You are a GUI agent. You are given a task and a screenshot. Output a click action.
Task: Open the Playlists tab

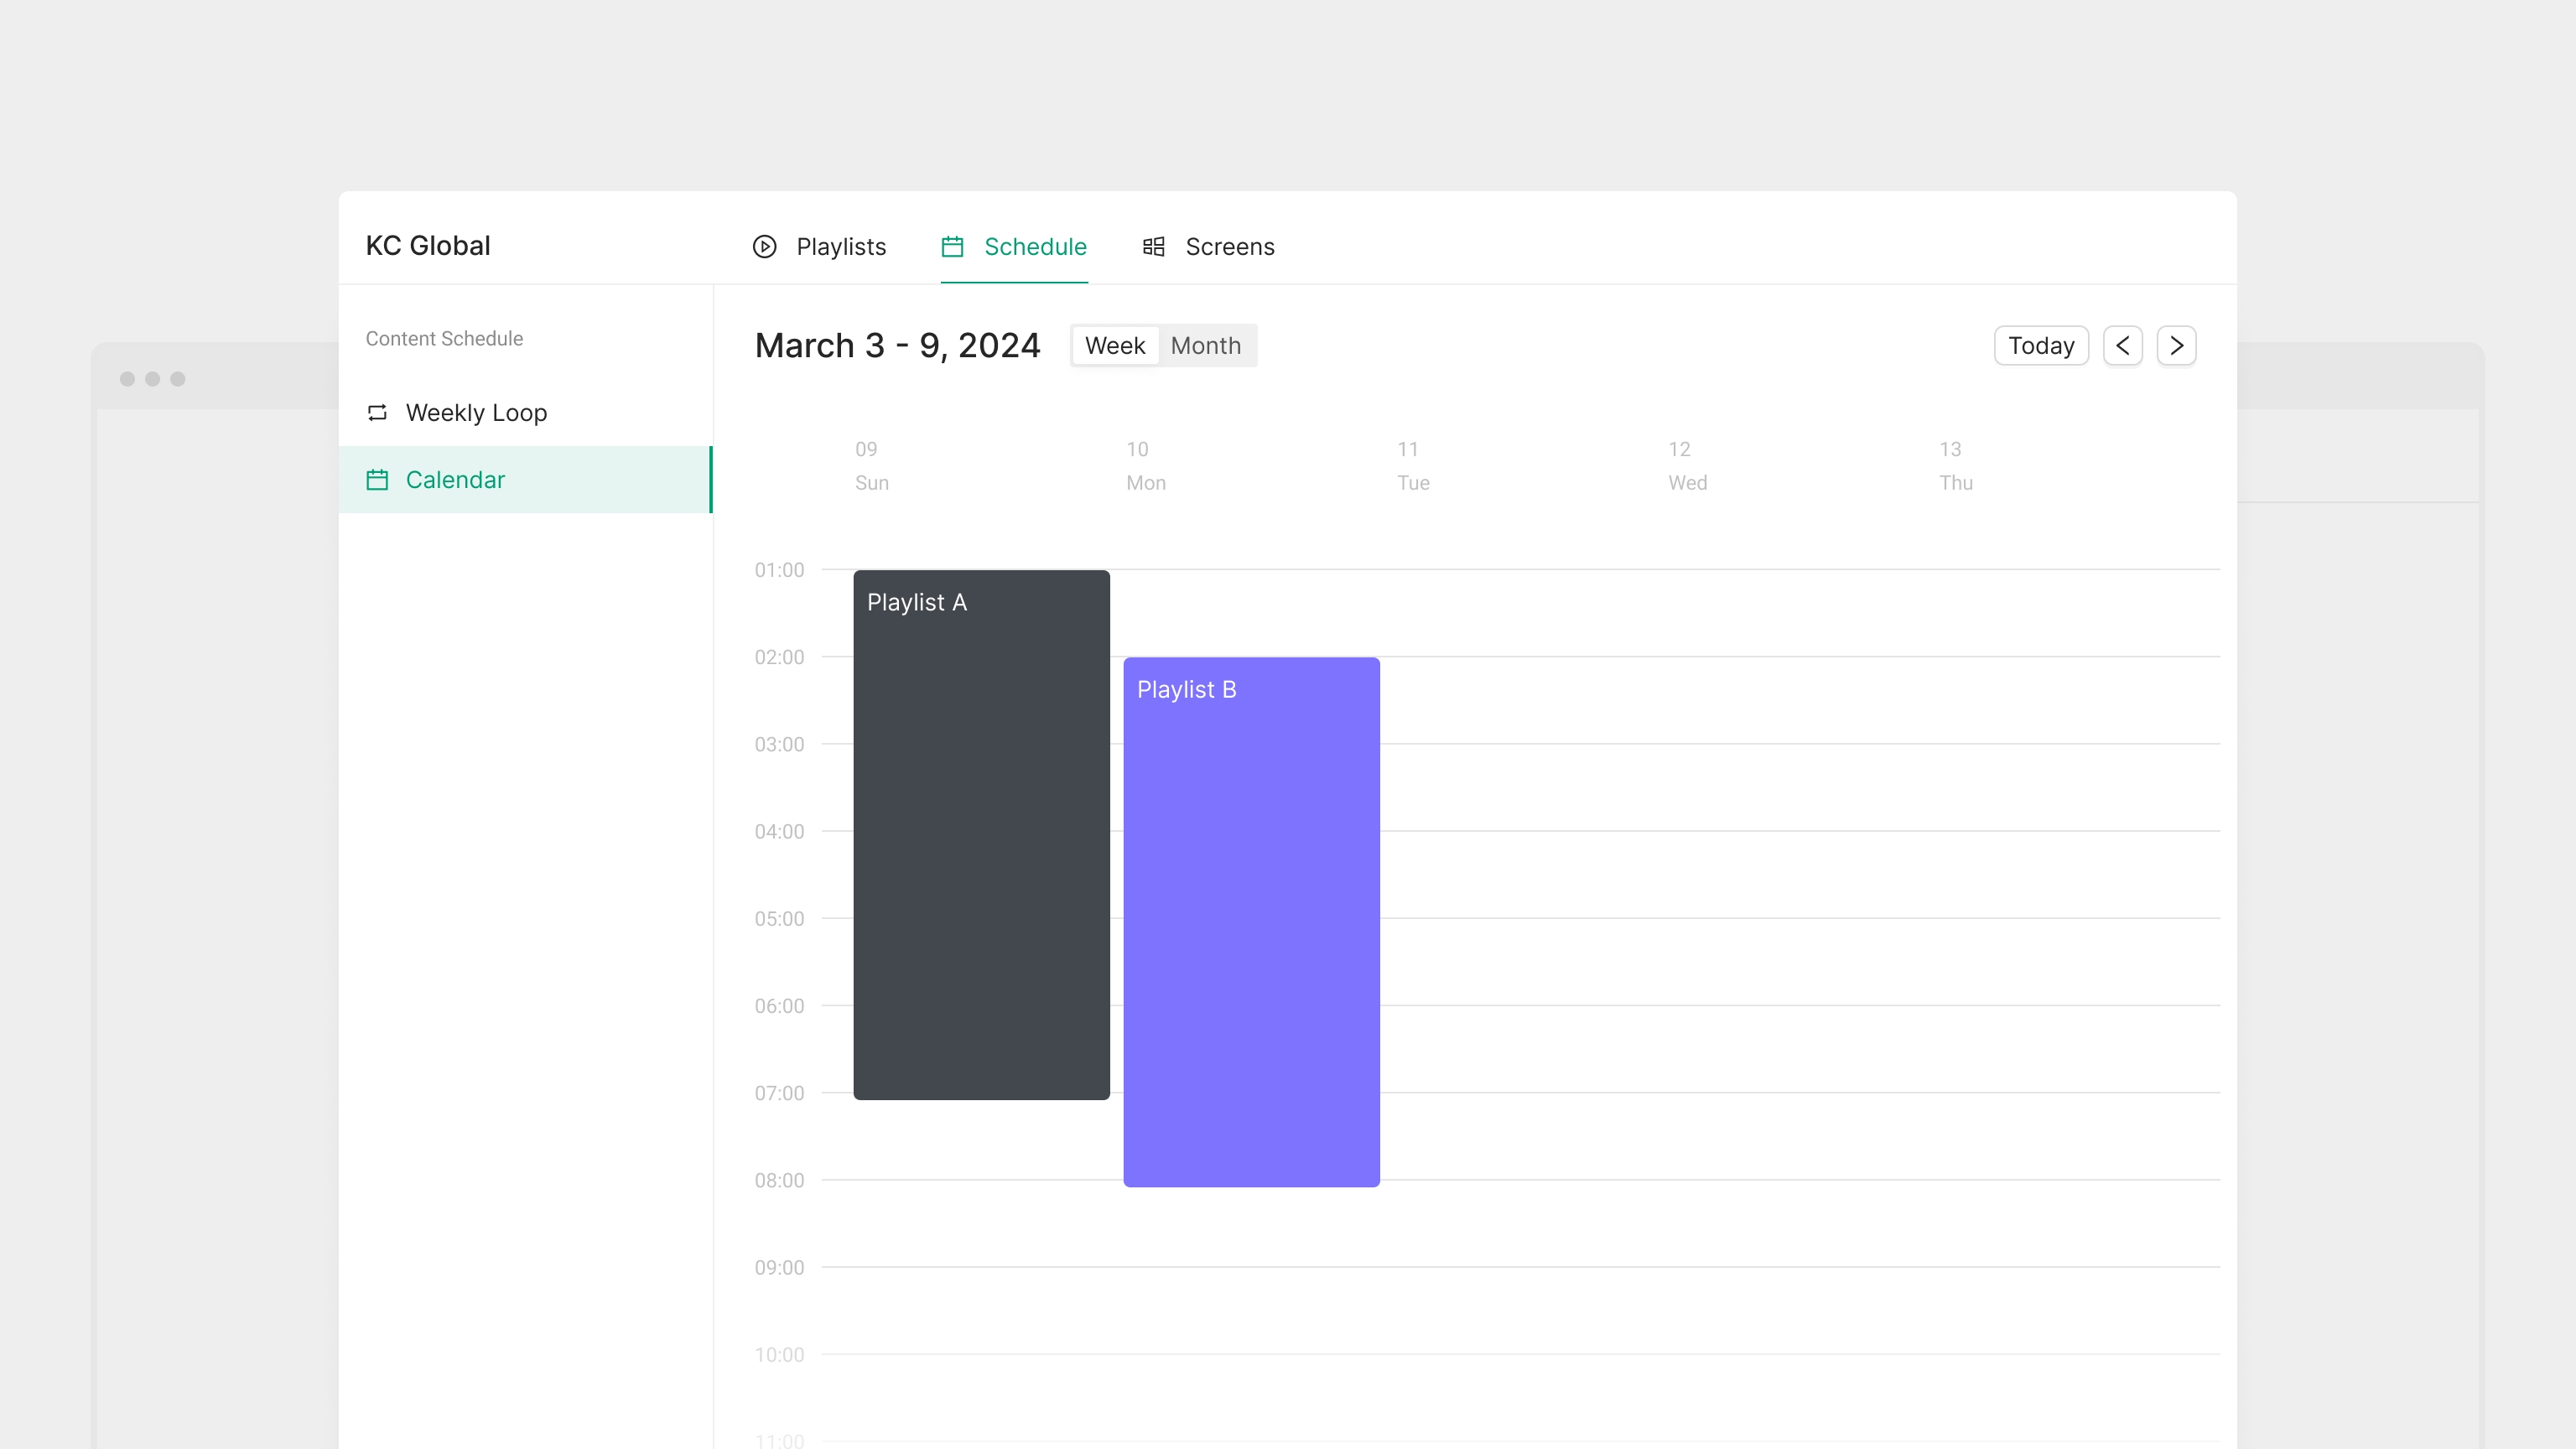[x=840, y=246]
